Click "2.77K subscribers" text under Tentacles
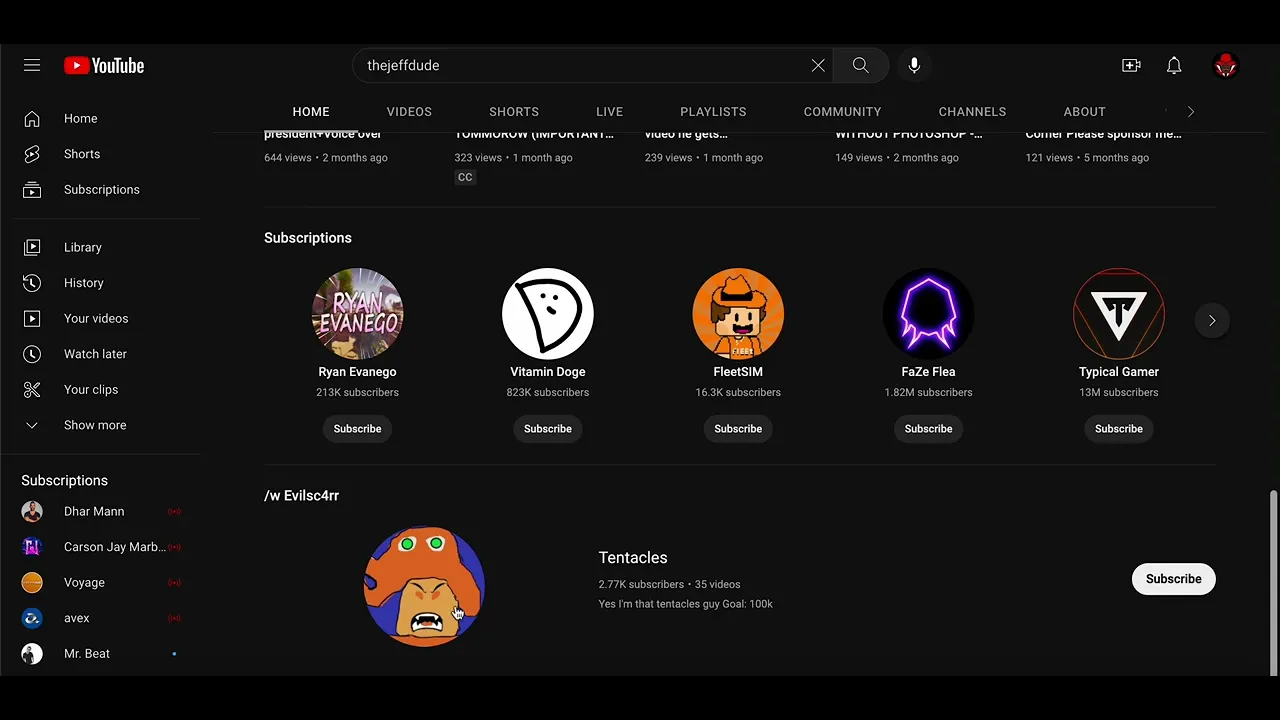The width and height of the screenshot is (1280, 720). pos(641,584)
